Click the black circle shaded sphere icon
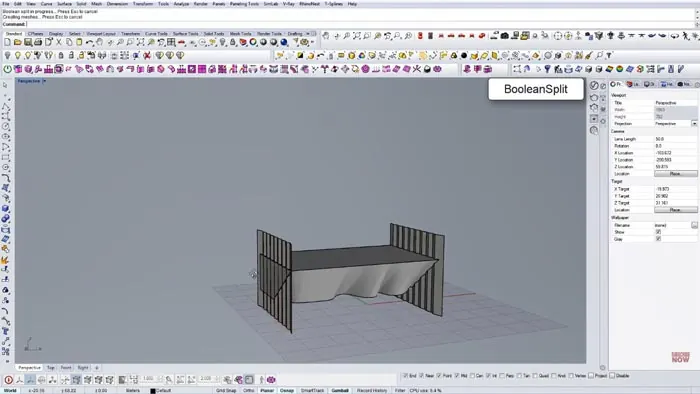Viewport: 700px width, 394px height. 464,55
